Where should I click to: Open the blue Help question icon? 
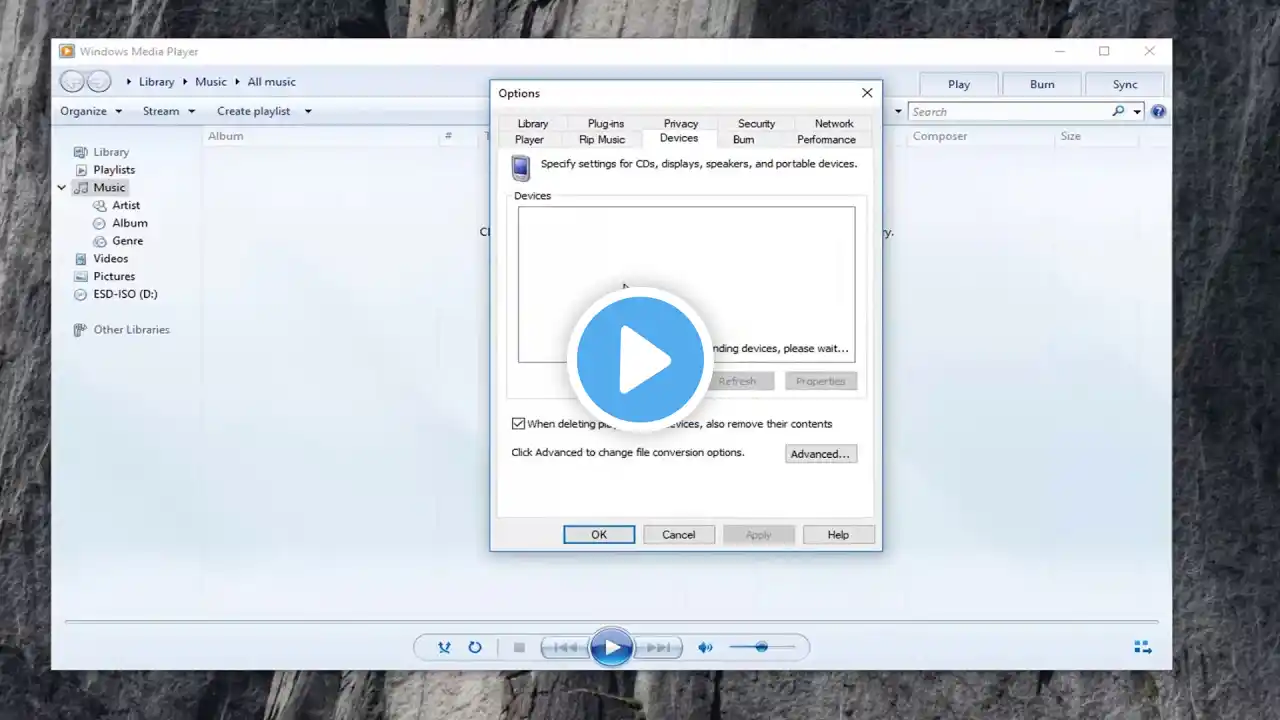pos(1158,112)
